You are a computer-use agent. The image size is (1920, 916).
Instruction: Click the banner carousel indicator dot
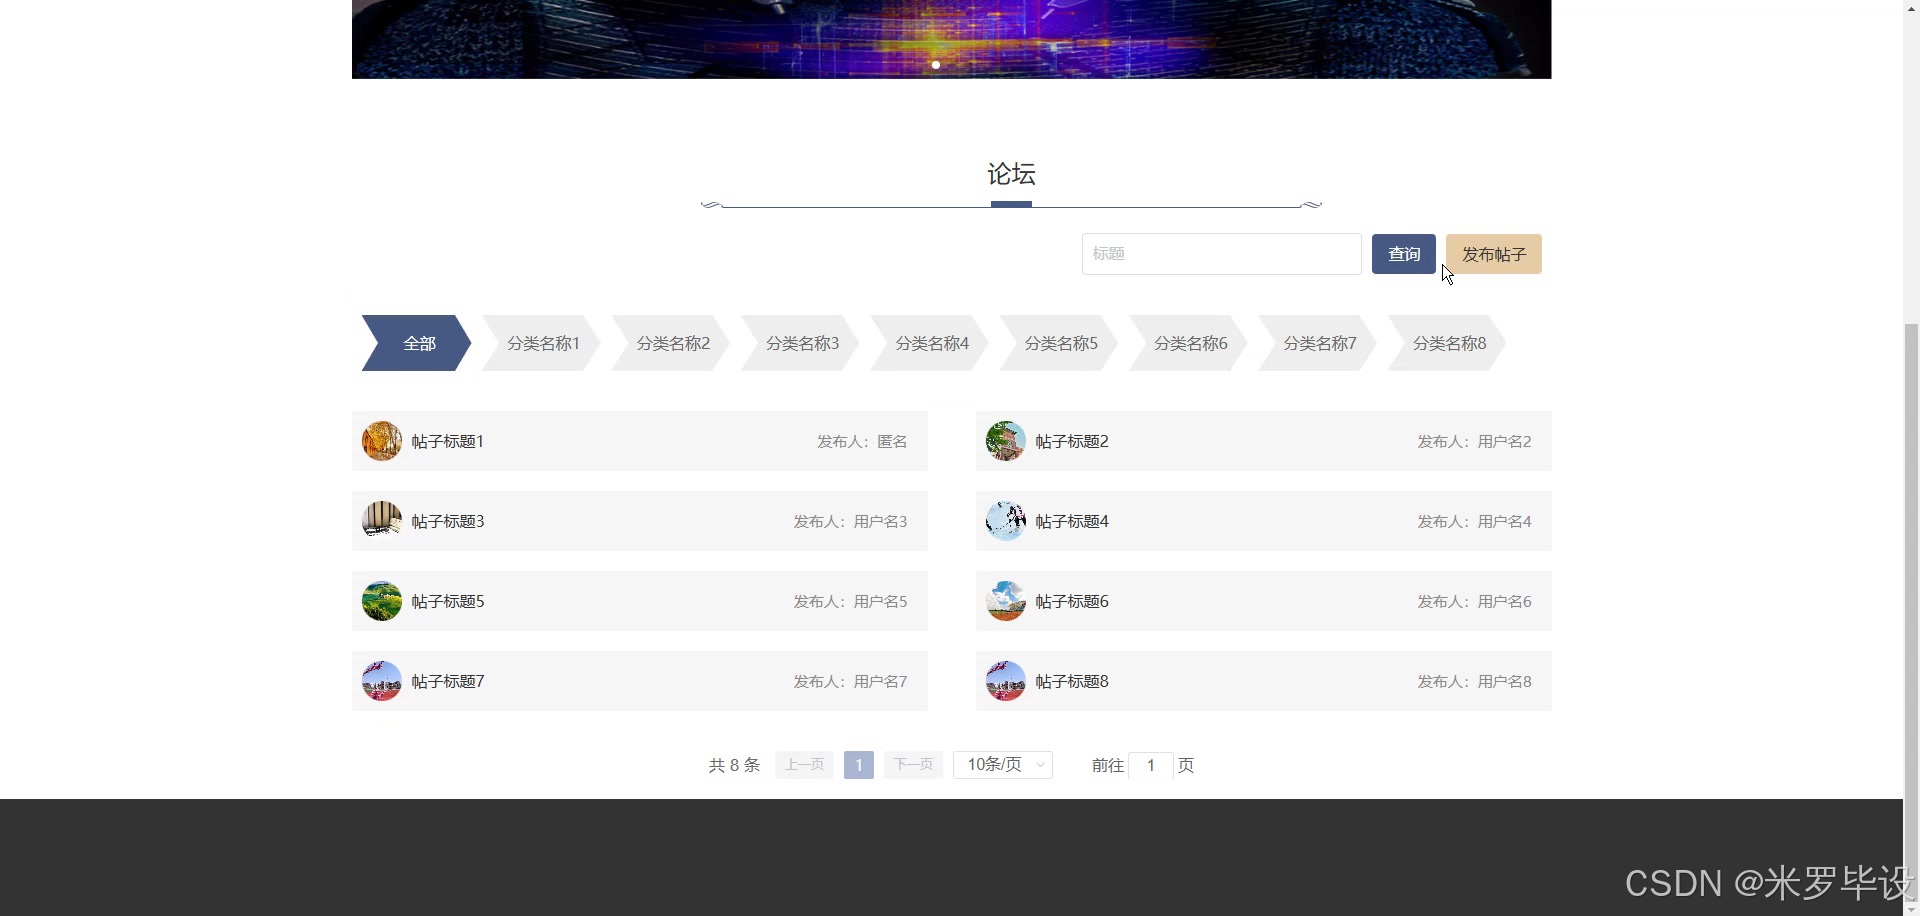pos(936,65)
